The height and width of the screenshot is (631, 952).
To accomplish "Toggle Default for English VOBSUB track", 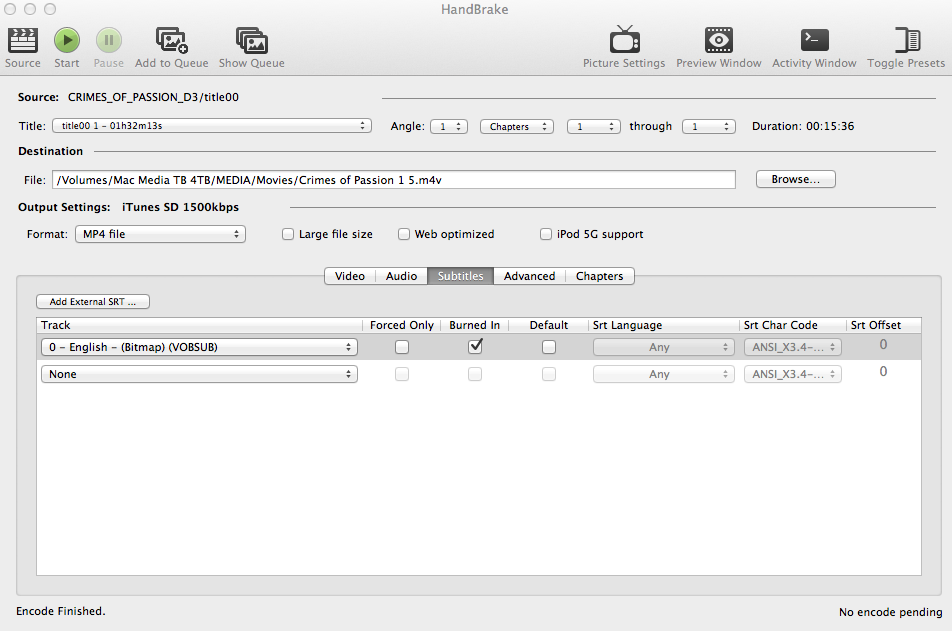I will (549, 347).
